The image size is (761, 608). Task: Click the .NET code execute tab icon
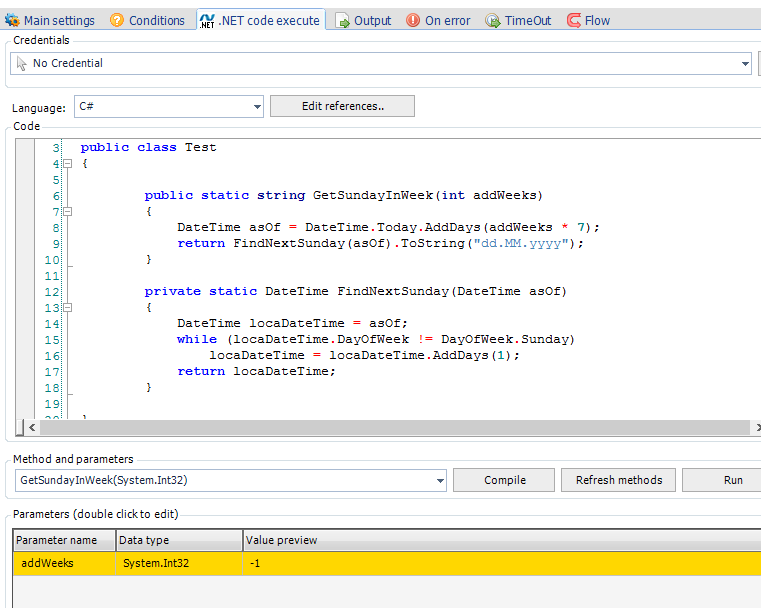click(207, 20)
